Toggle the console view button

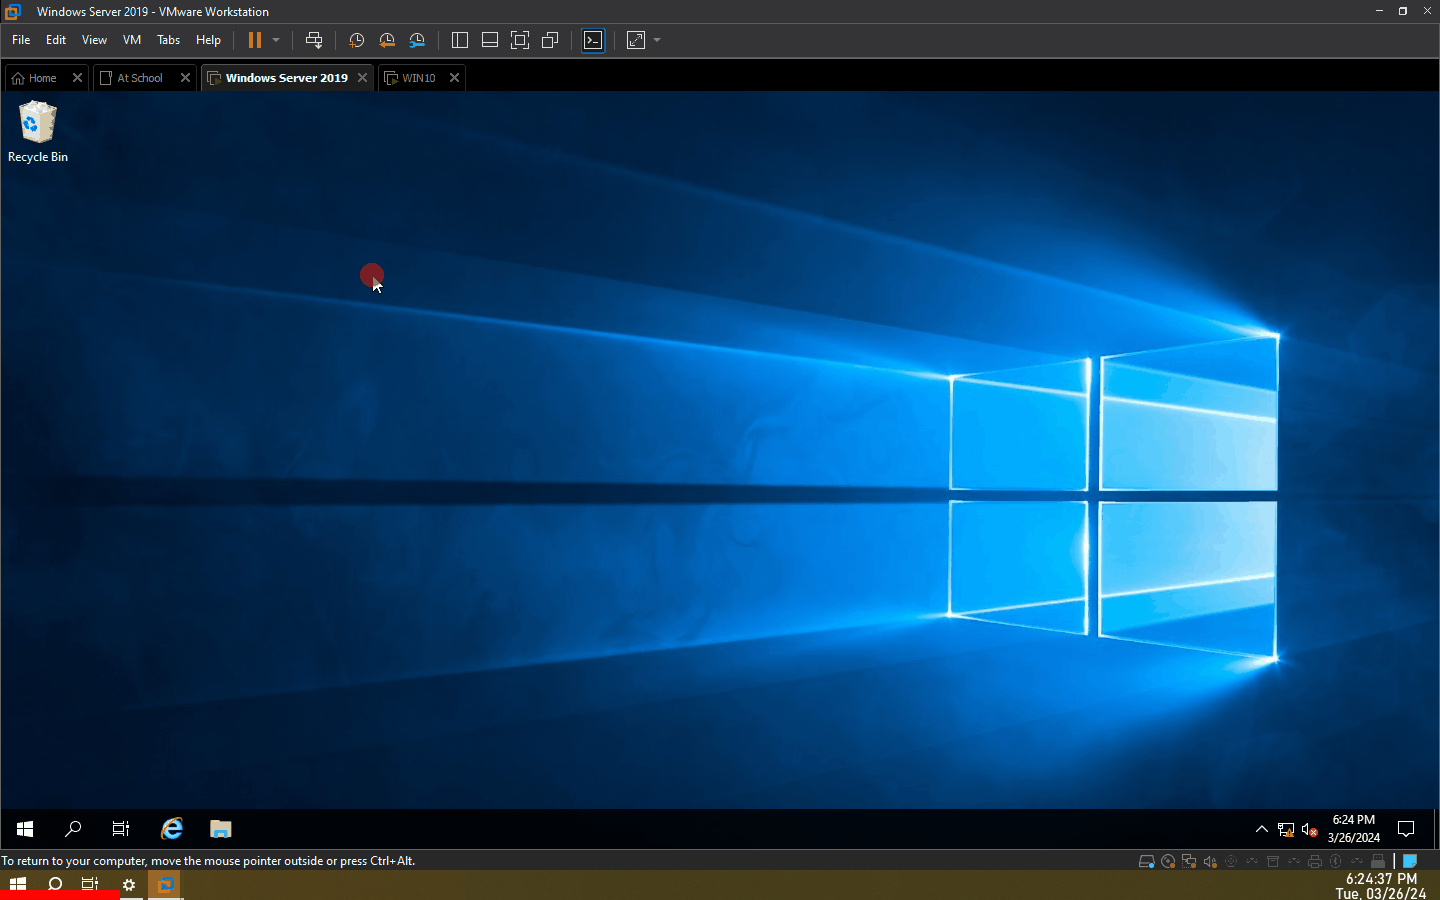[x=593, y=40]
